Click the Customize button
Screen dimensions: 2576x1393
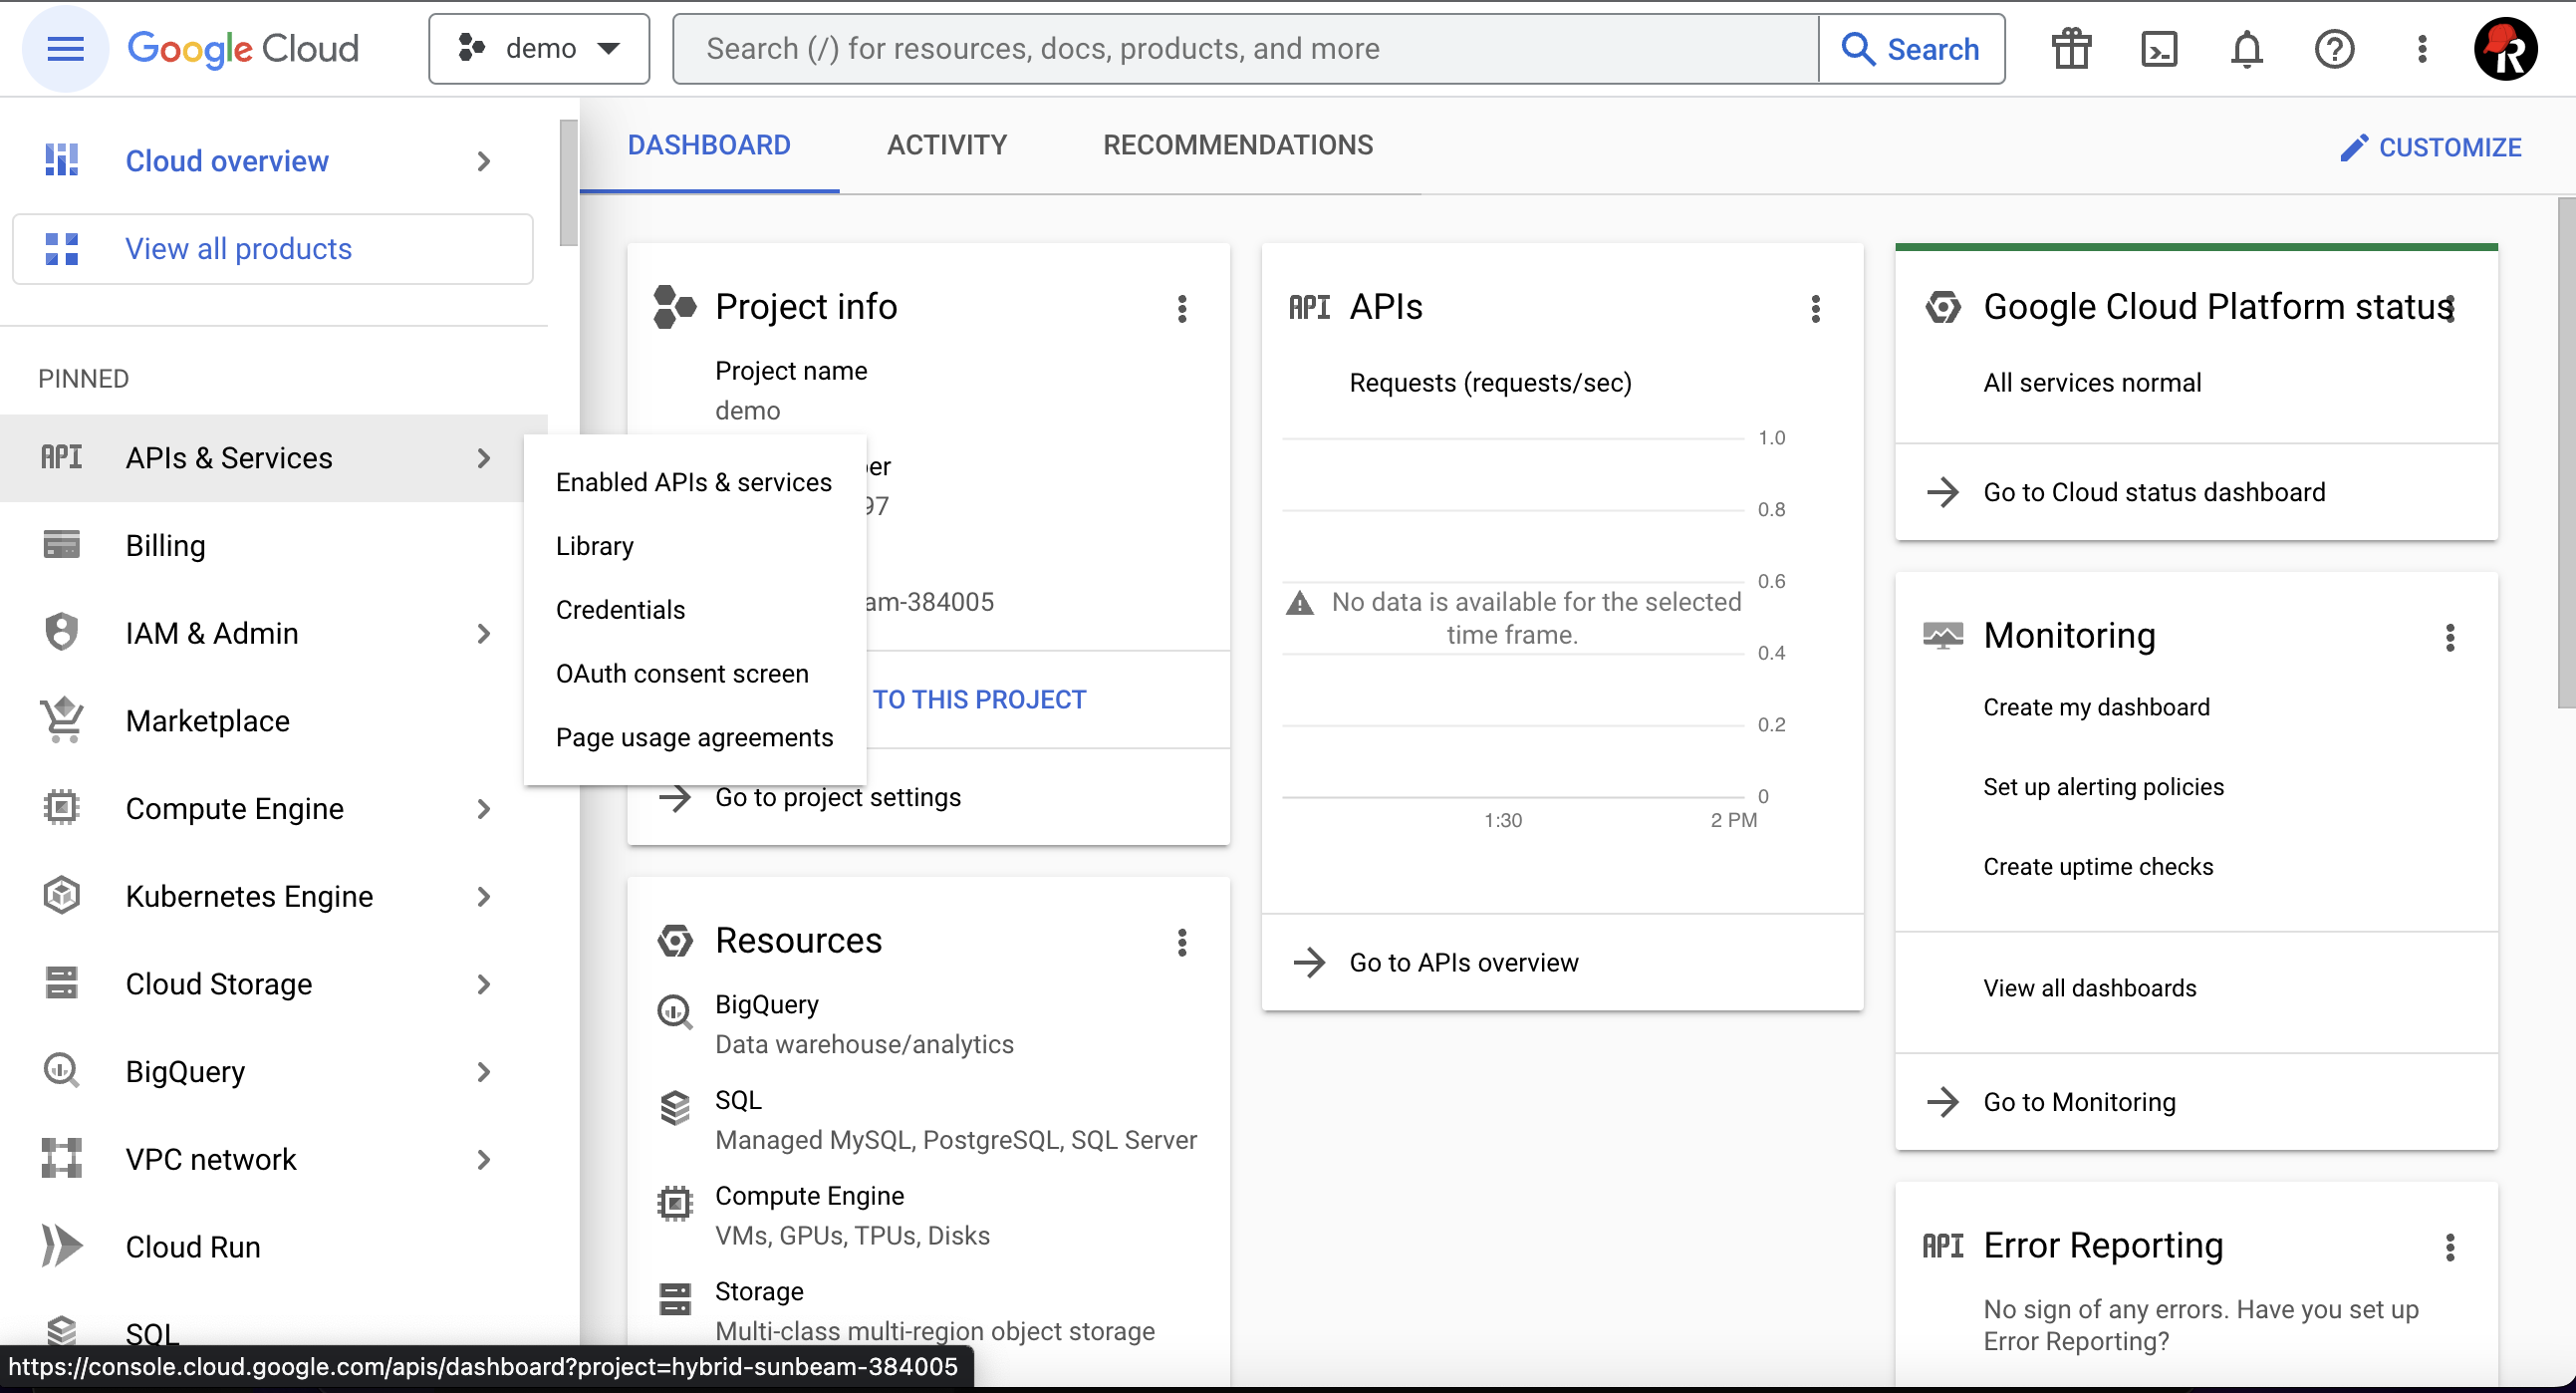[2431, 147]
